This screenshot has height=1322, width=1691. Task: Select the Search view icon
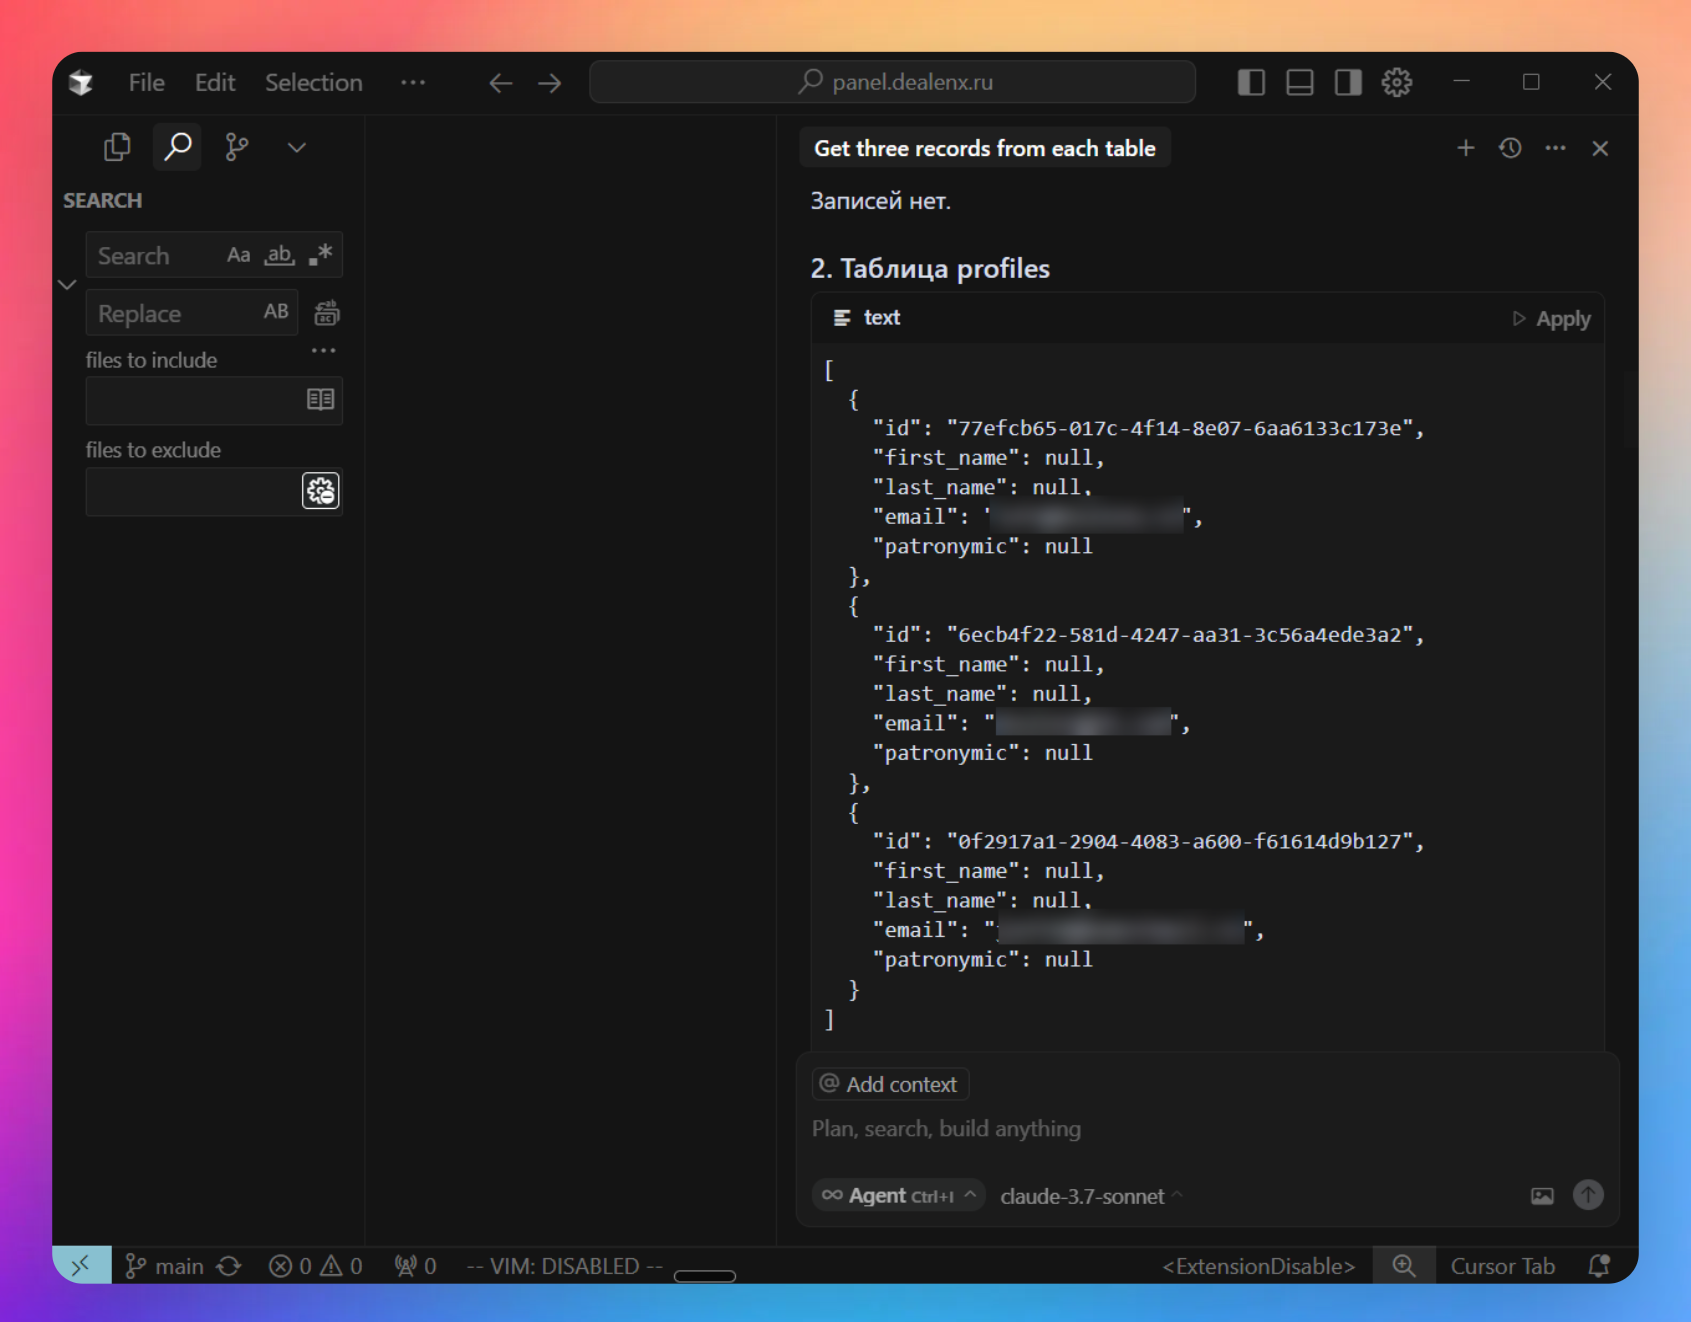(178, 147)
